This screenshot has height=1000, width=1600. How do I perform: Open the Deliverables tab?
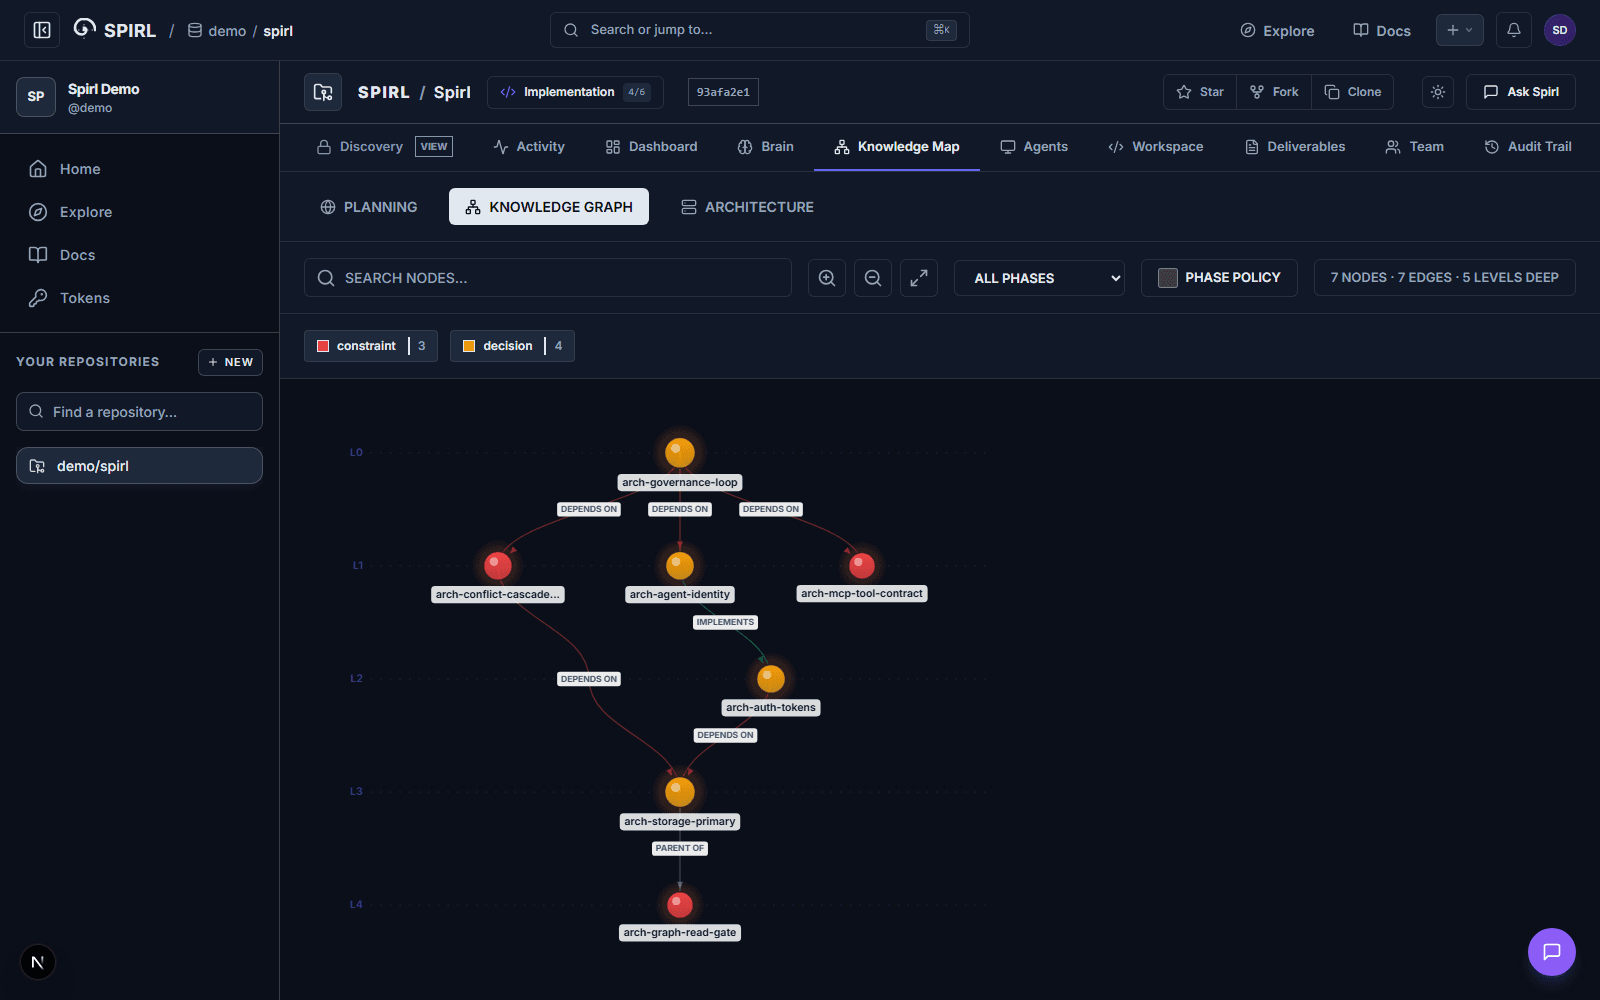point(1295,147)
